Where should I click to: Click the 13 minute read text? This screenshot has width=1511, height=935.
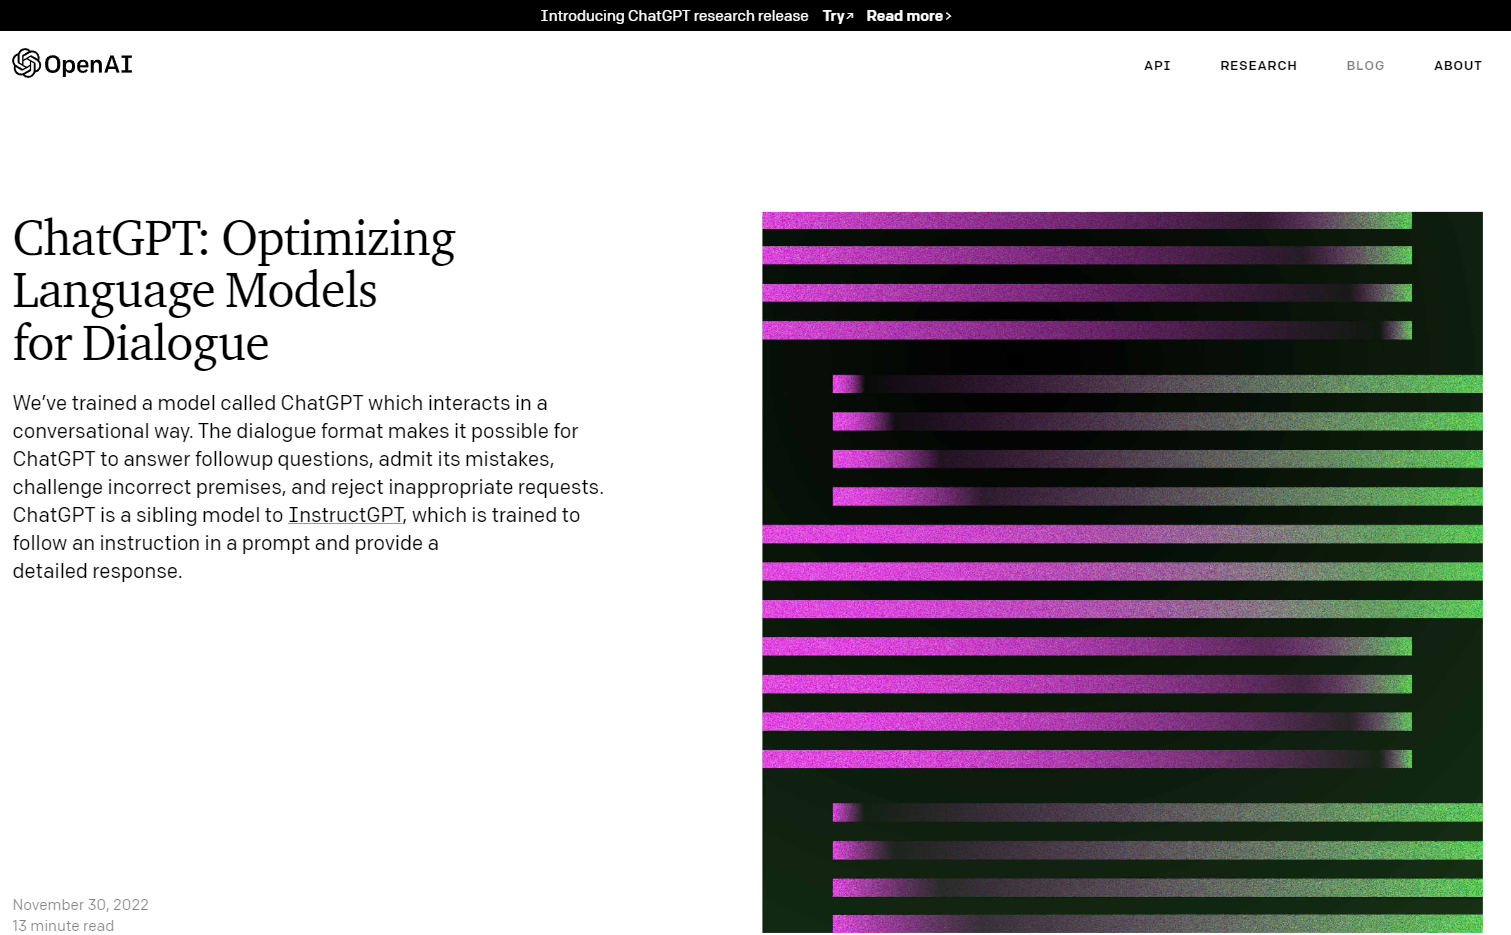pyautogui.click(x=63, y=926)
